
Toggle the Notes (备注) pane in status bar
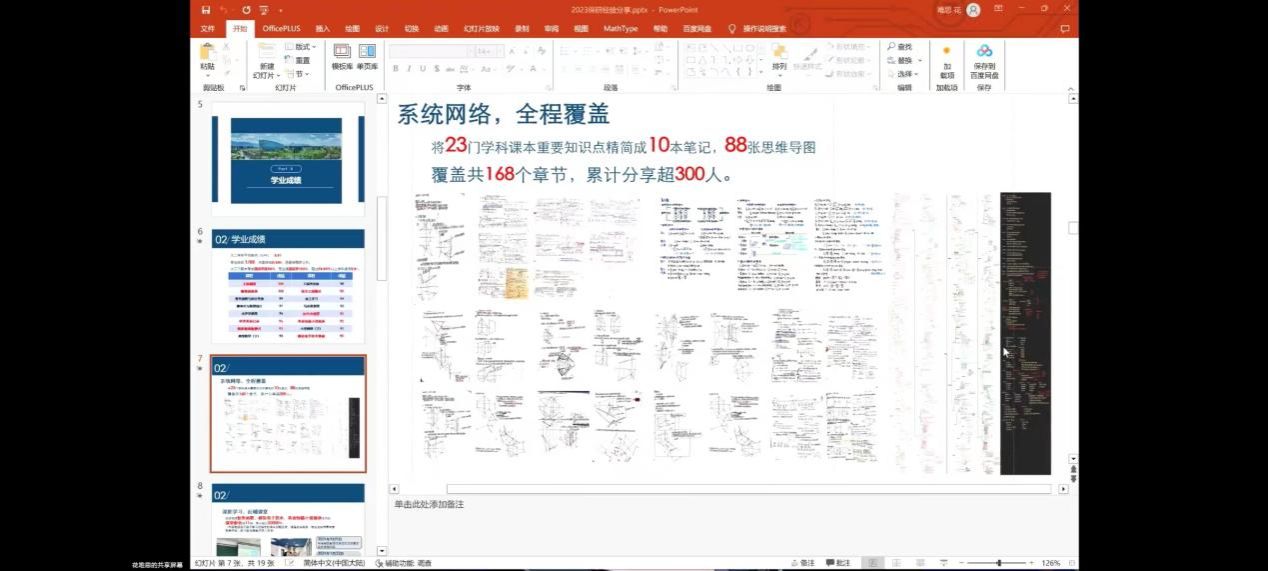coord(802,563)
